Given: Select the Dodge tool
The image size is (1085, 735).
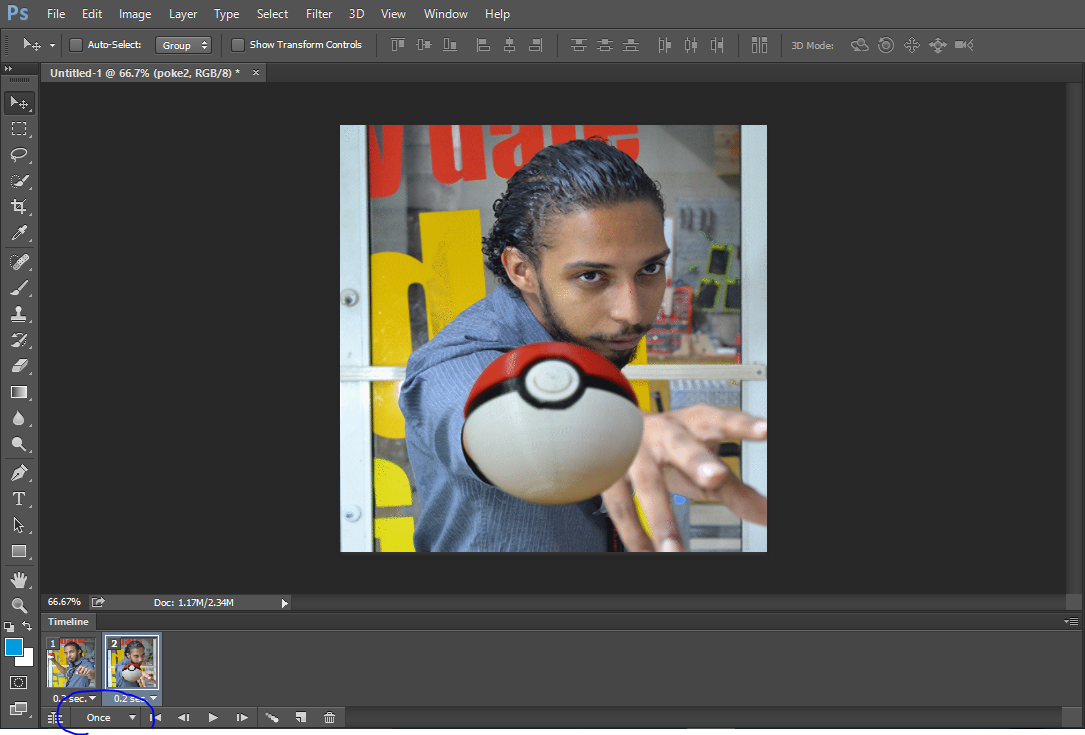Looking at the screenshot, I should point(19,444).
